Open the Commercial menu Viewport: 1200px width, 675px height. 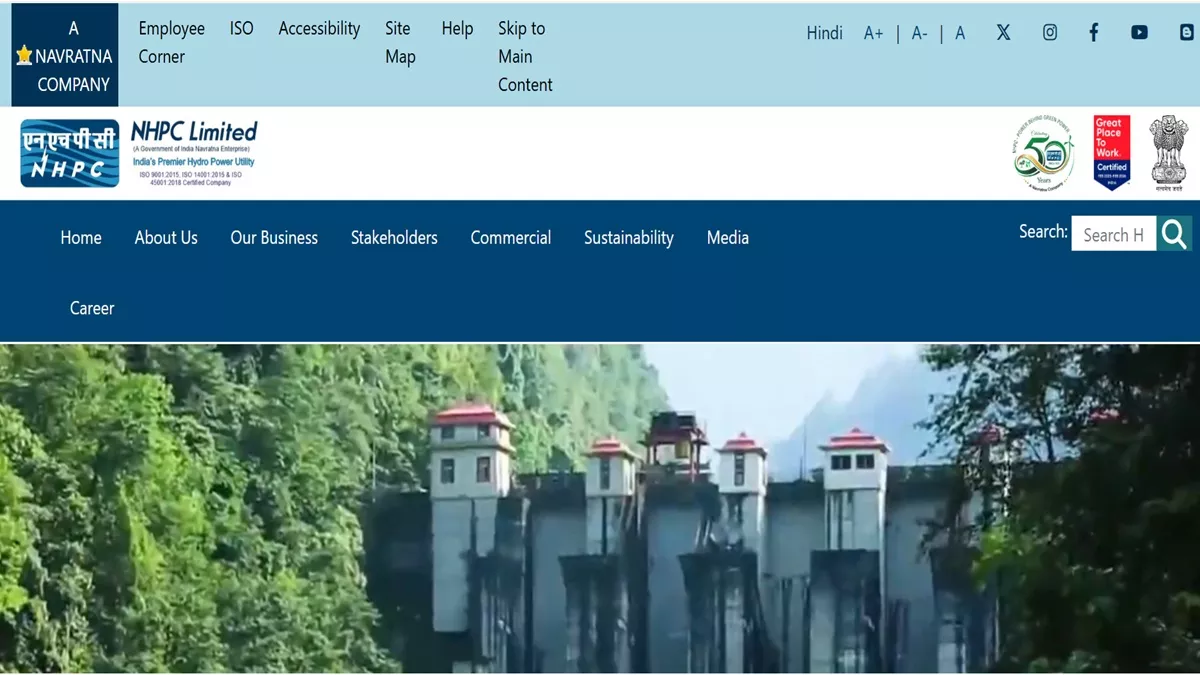click(511, 238)
